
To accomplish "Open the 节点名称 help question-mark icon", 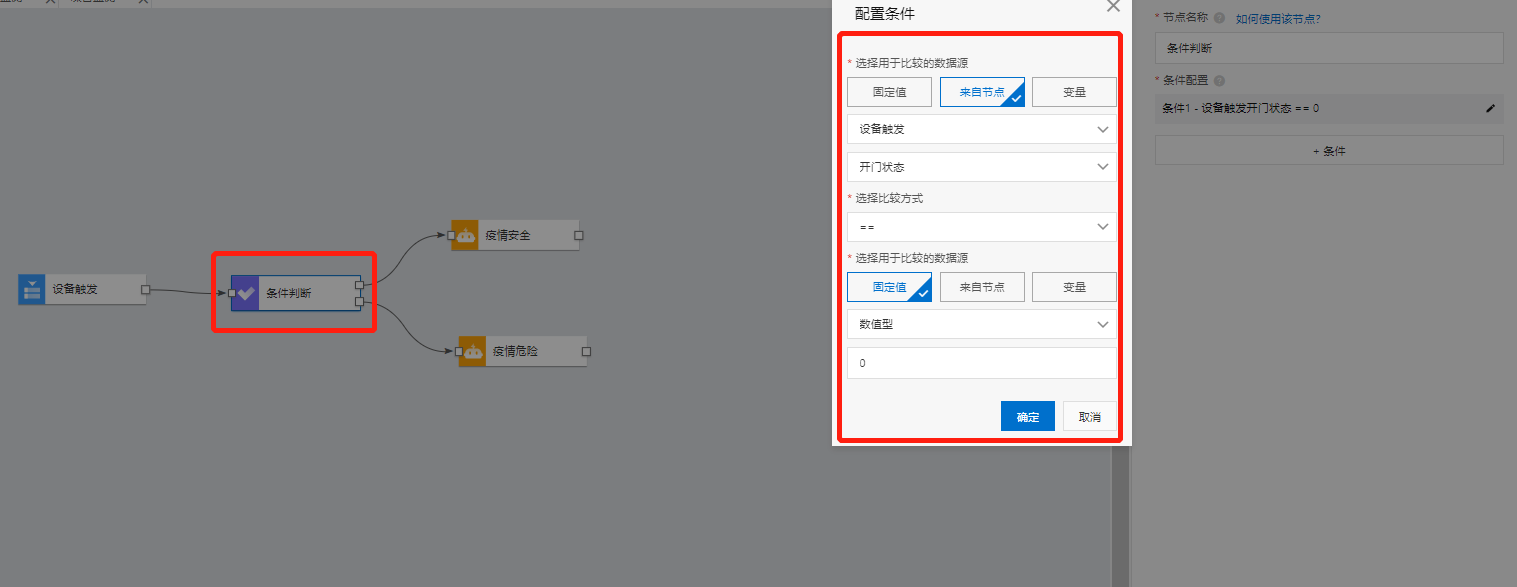I will [x=1217, y=17].
